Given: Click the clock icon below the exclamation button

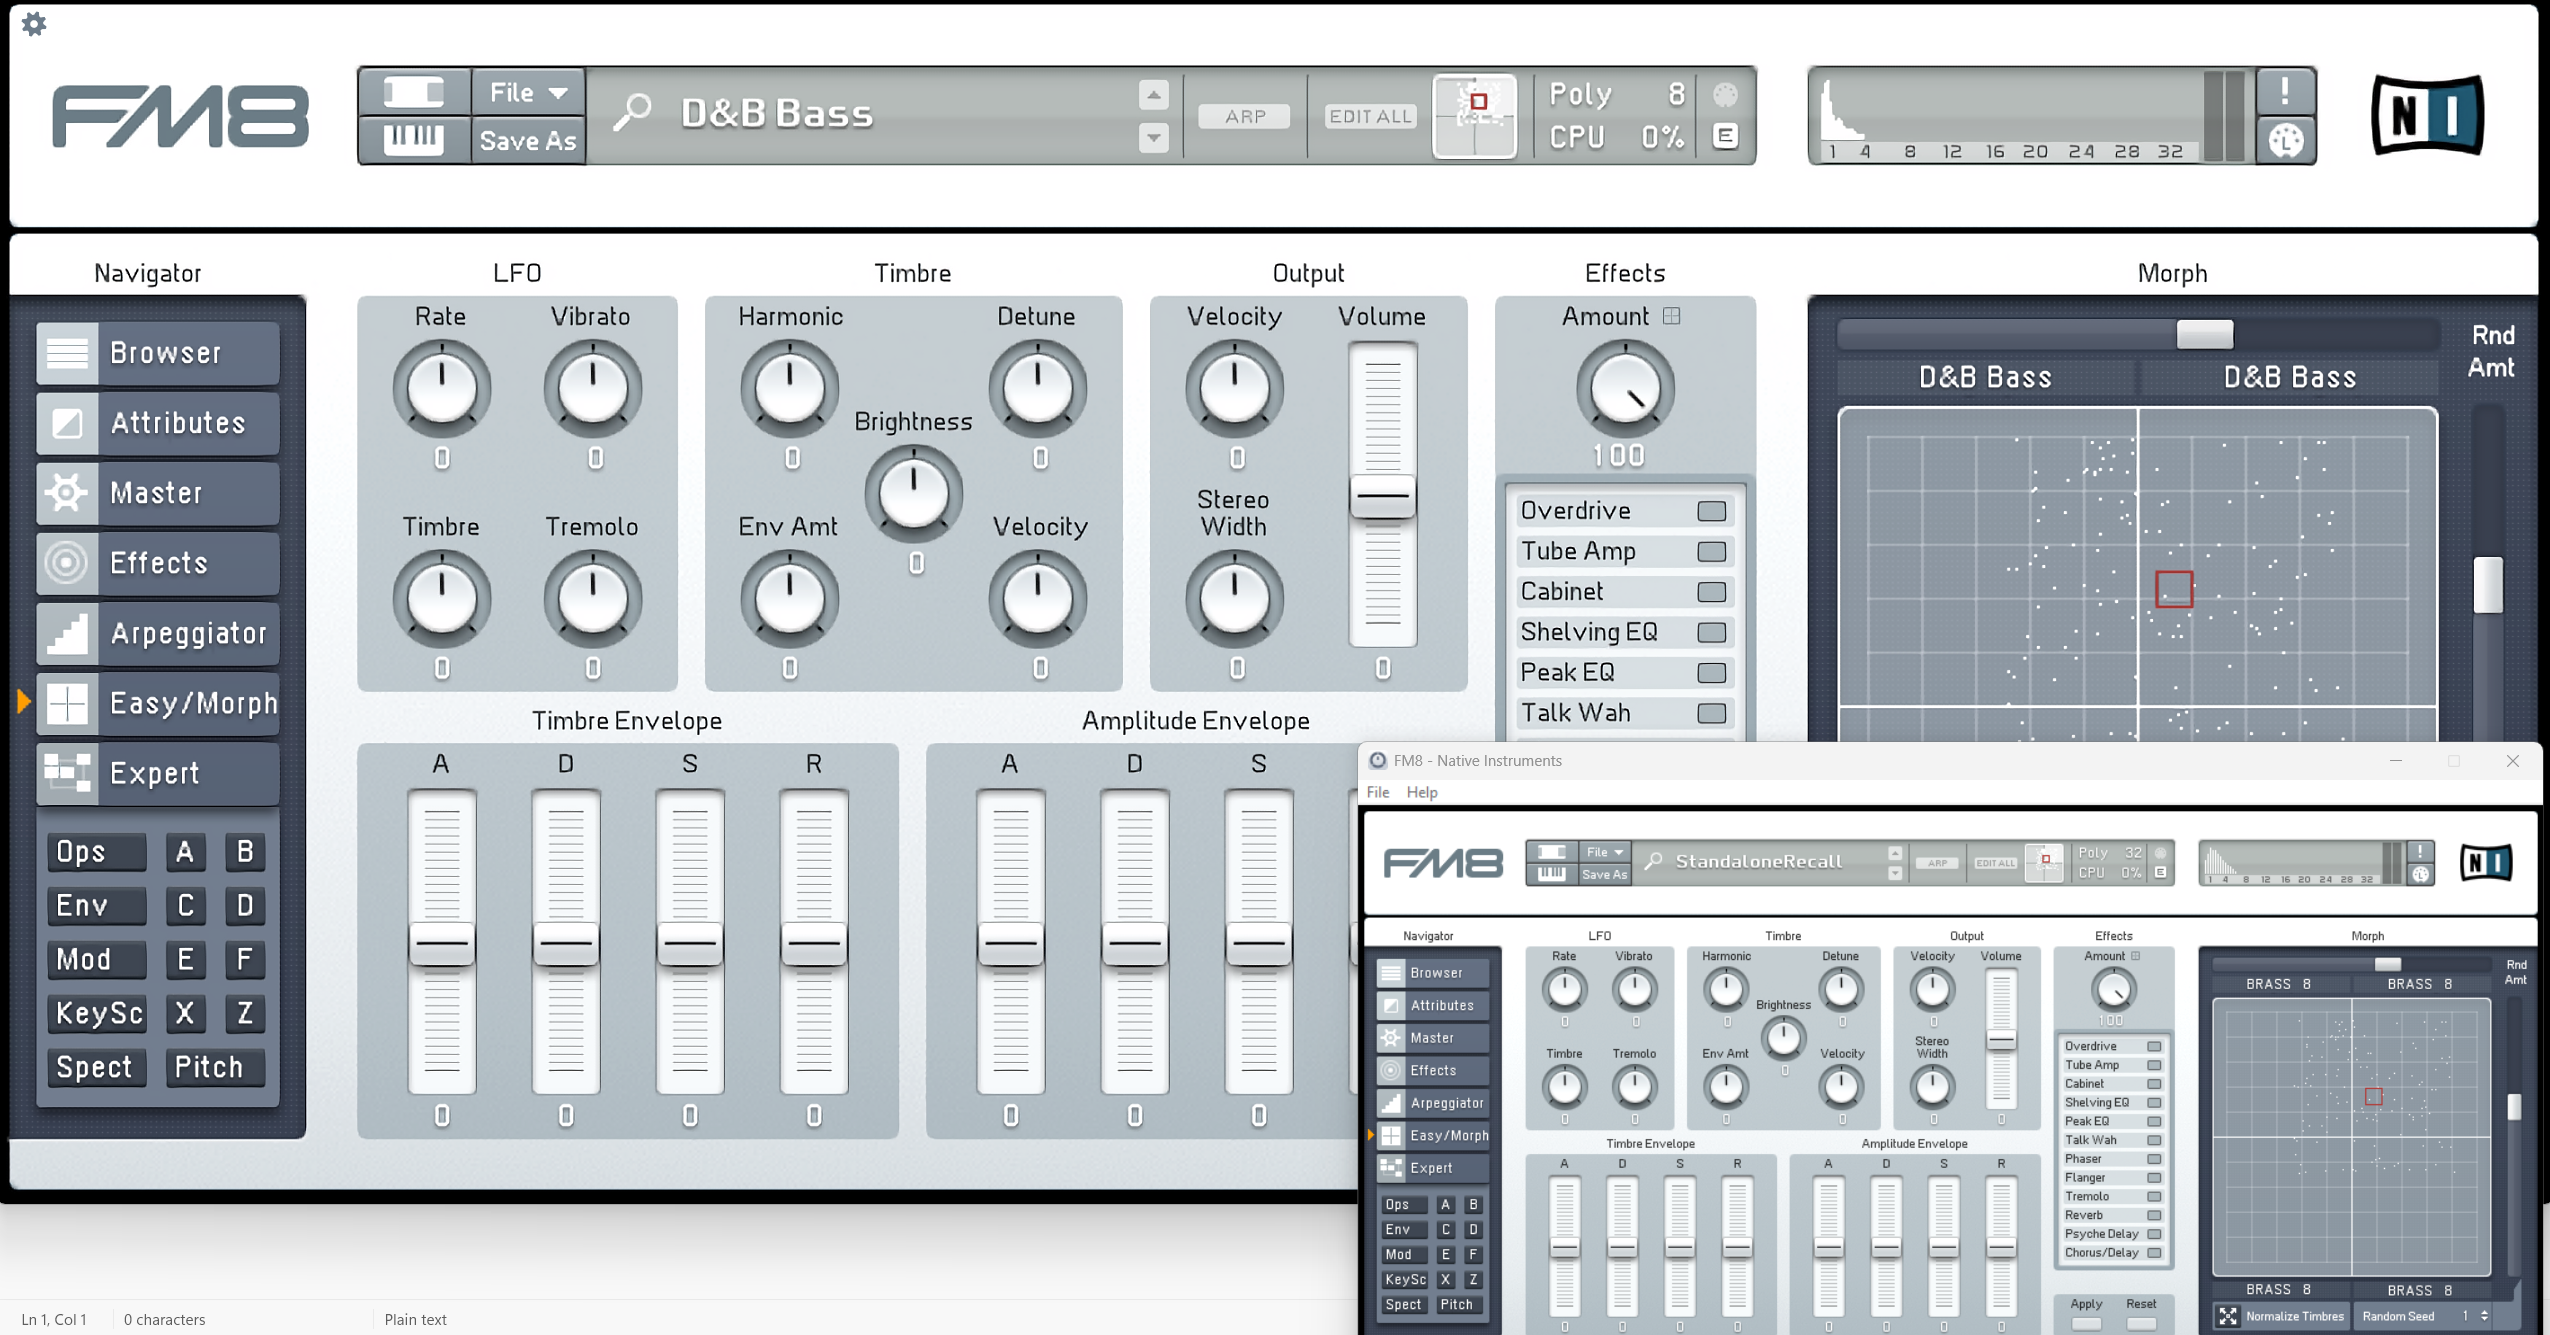Looking at the screenshot, I should pyautogui.click(x=2284, y=140).
